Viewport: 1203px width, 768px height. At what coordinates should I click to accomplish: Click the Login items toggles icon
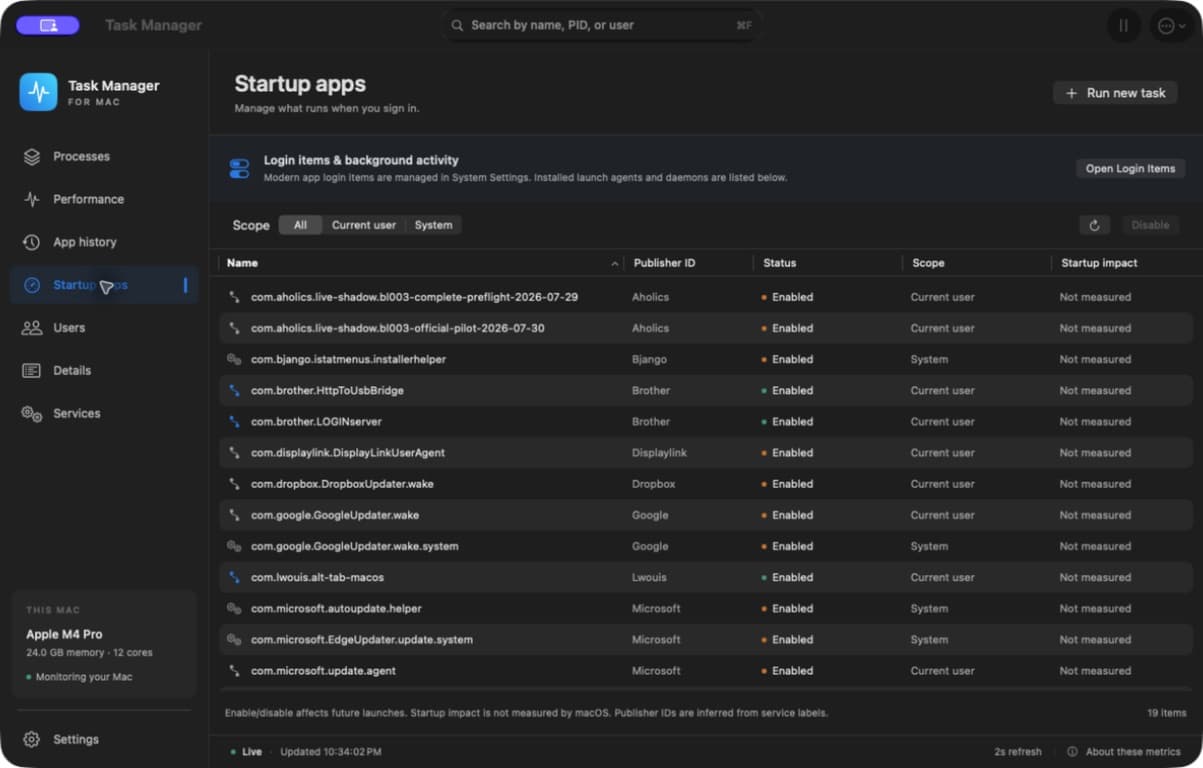[239, 168]
